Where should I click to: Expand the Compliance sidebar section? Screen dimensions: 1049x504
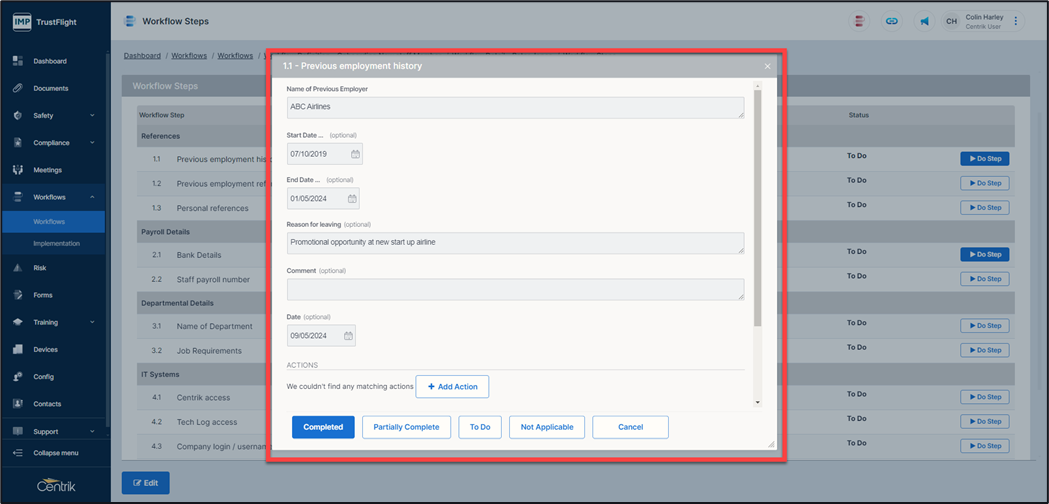pos(92,143)
